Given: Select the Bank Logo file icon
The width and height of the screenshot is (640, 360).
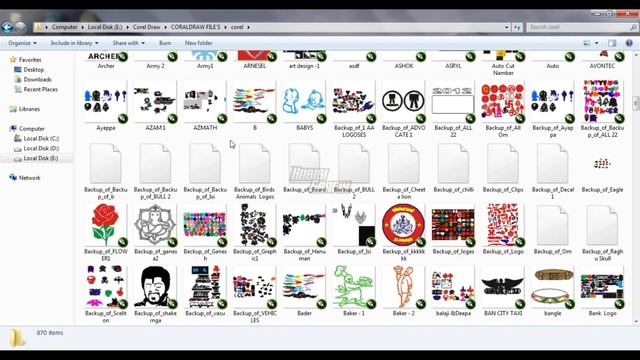Looking at the screenshot, I should [602, 287].
